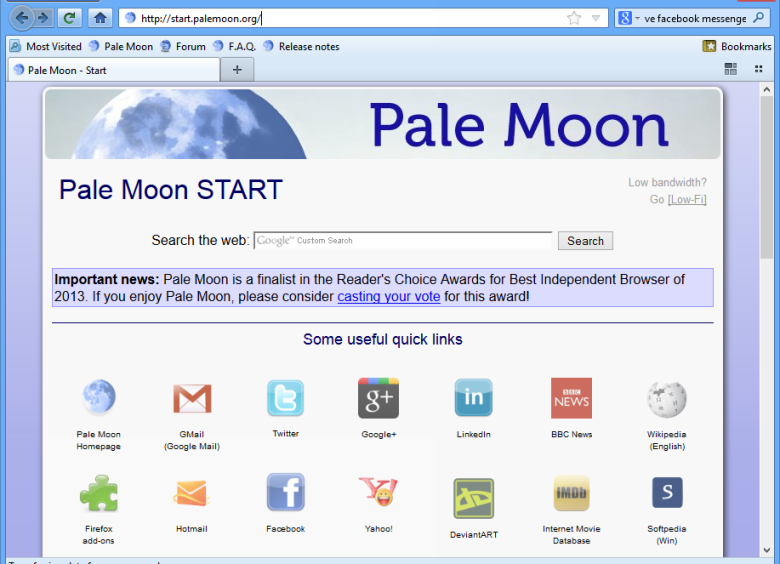780x564 pixels.
Task: Go to the browser Home icon
Action: pos(100,18)
